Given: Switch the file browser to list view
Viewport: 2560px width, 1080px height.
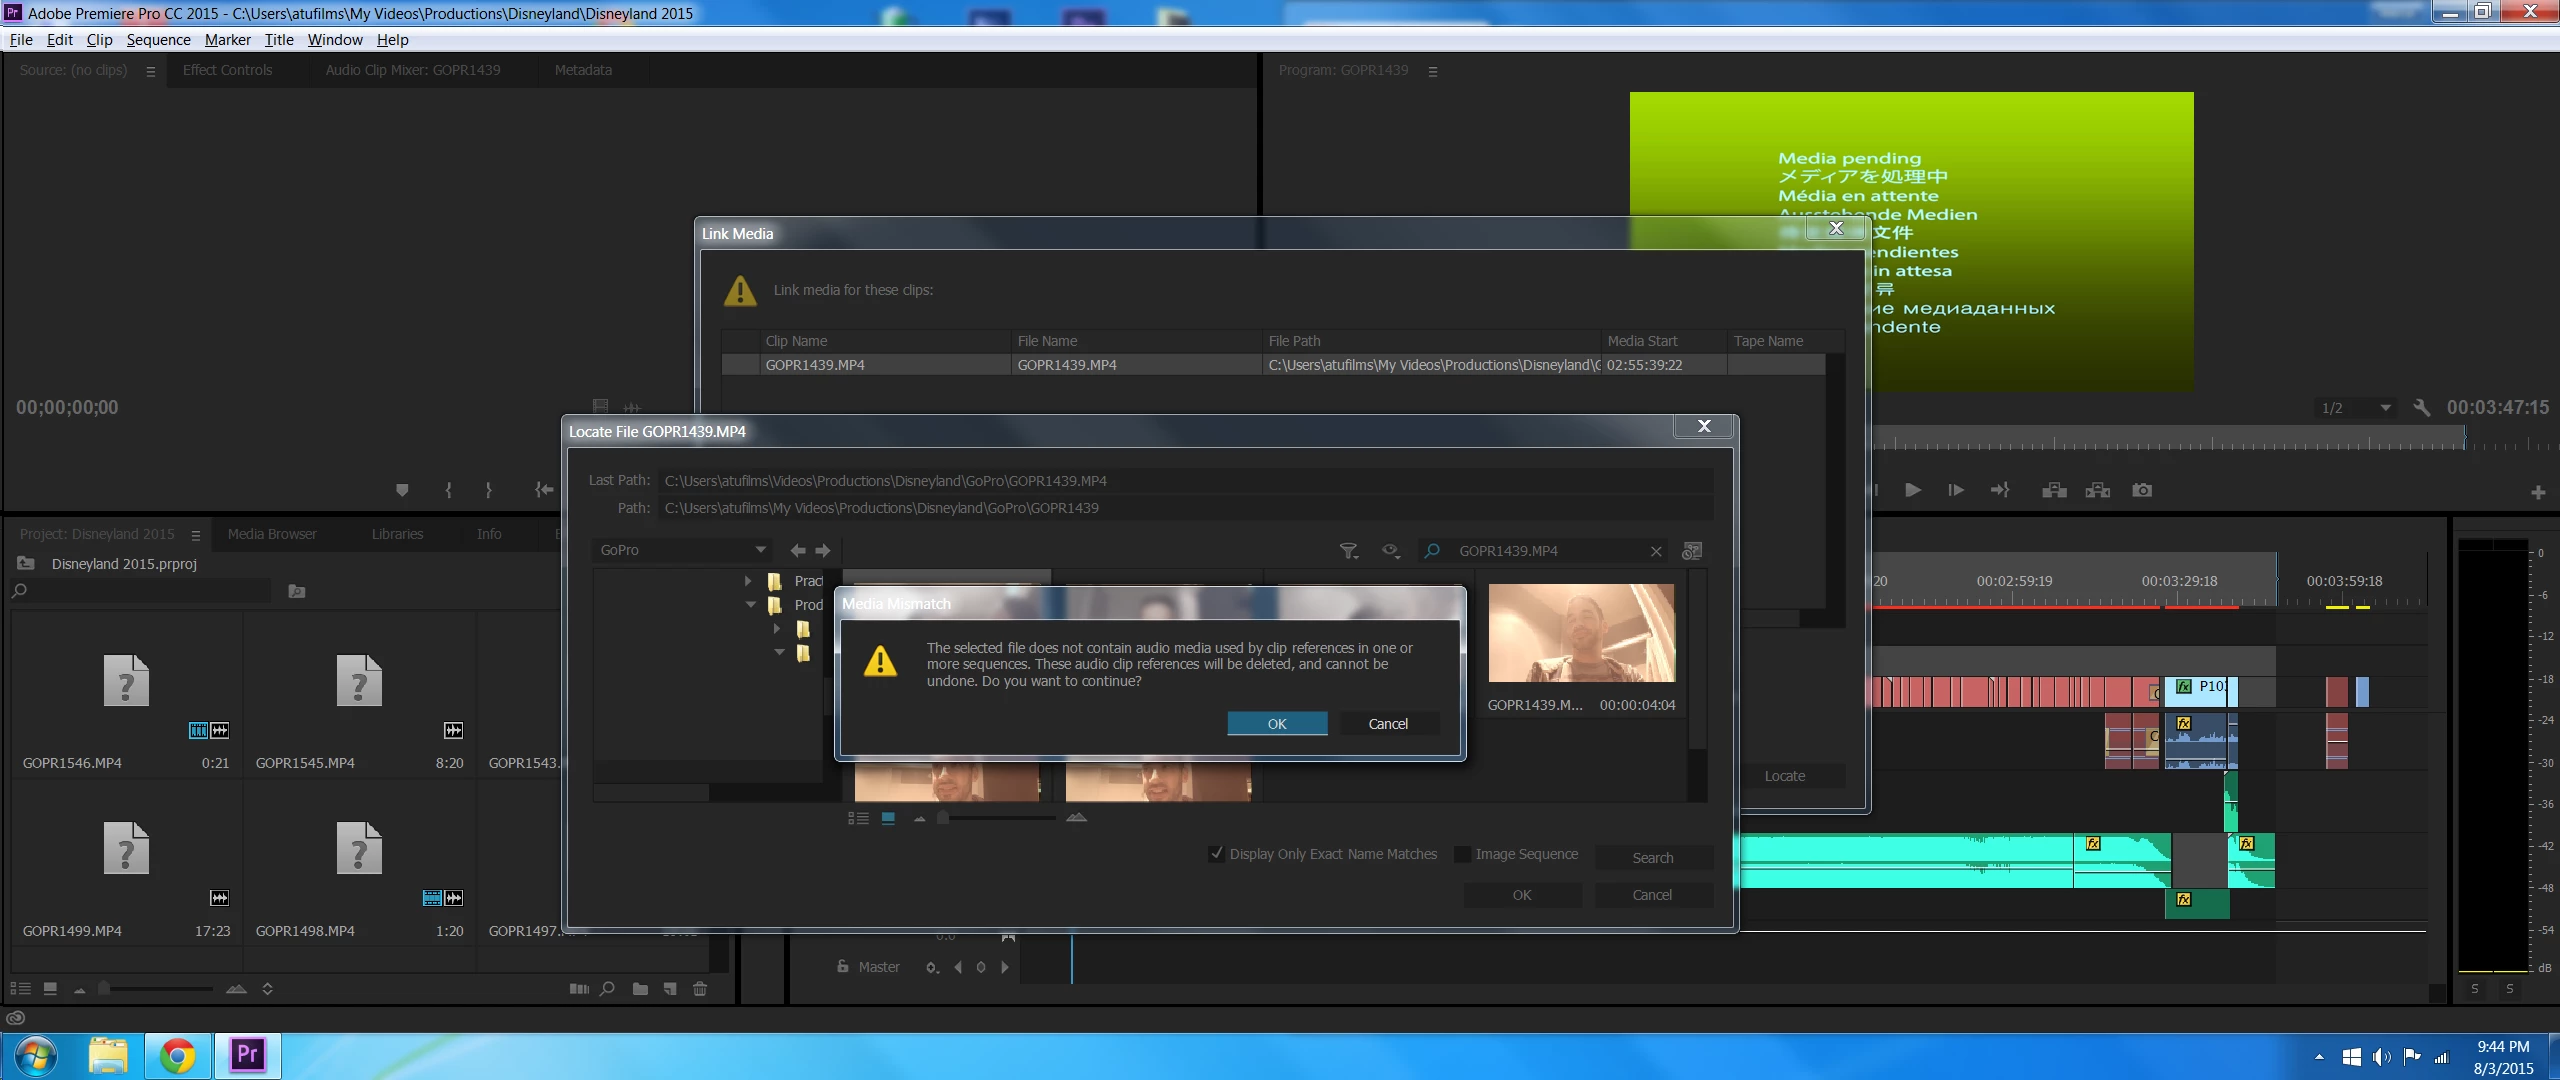Looking at the screenshot, I should (858, 818).
